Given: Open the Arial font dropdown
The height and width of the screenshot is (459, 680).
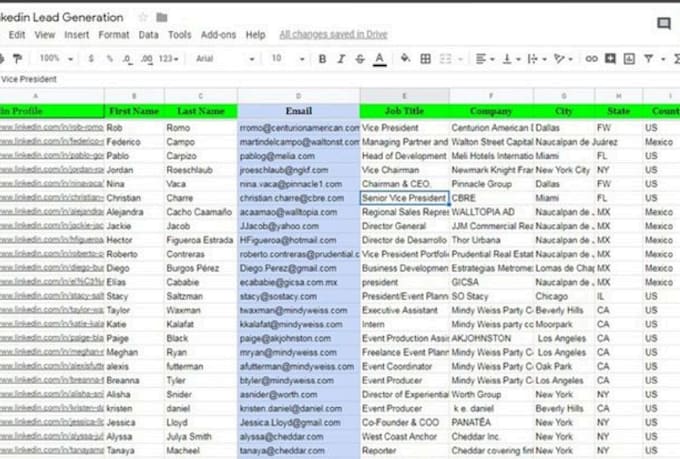Looking at the screenshot, I should (225, 59).
